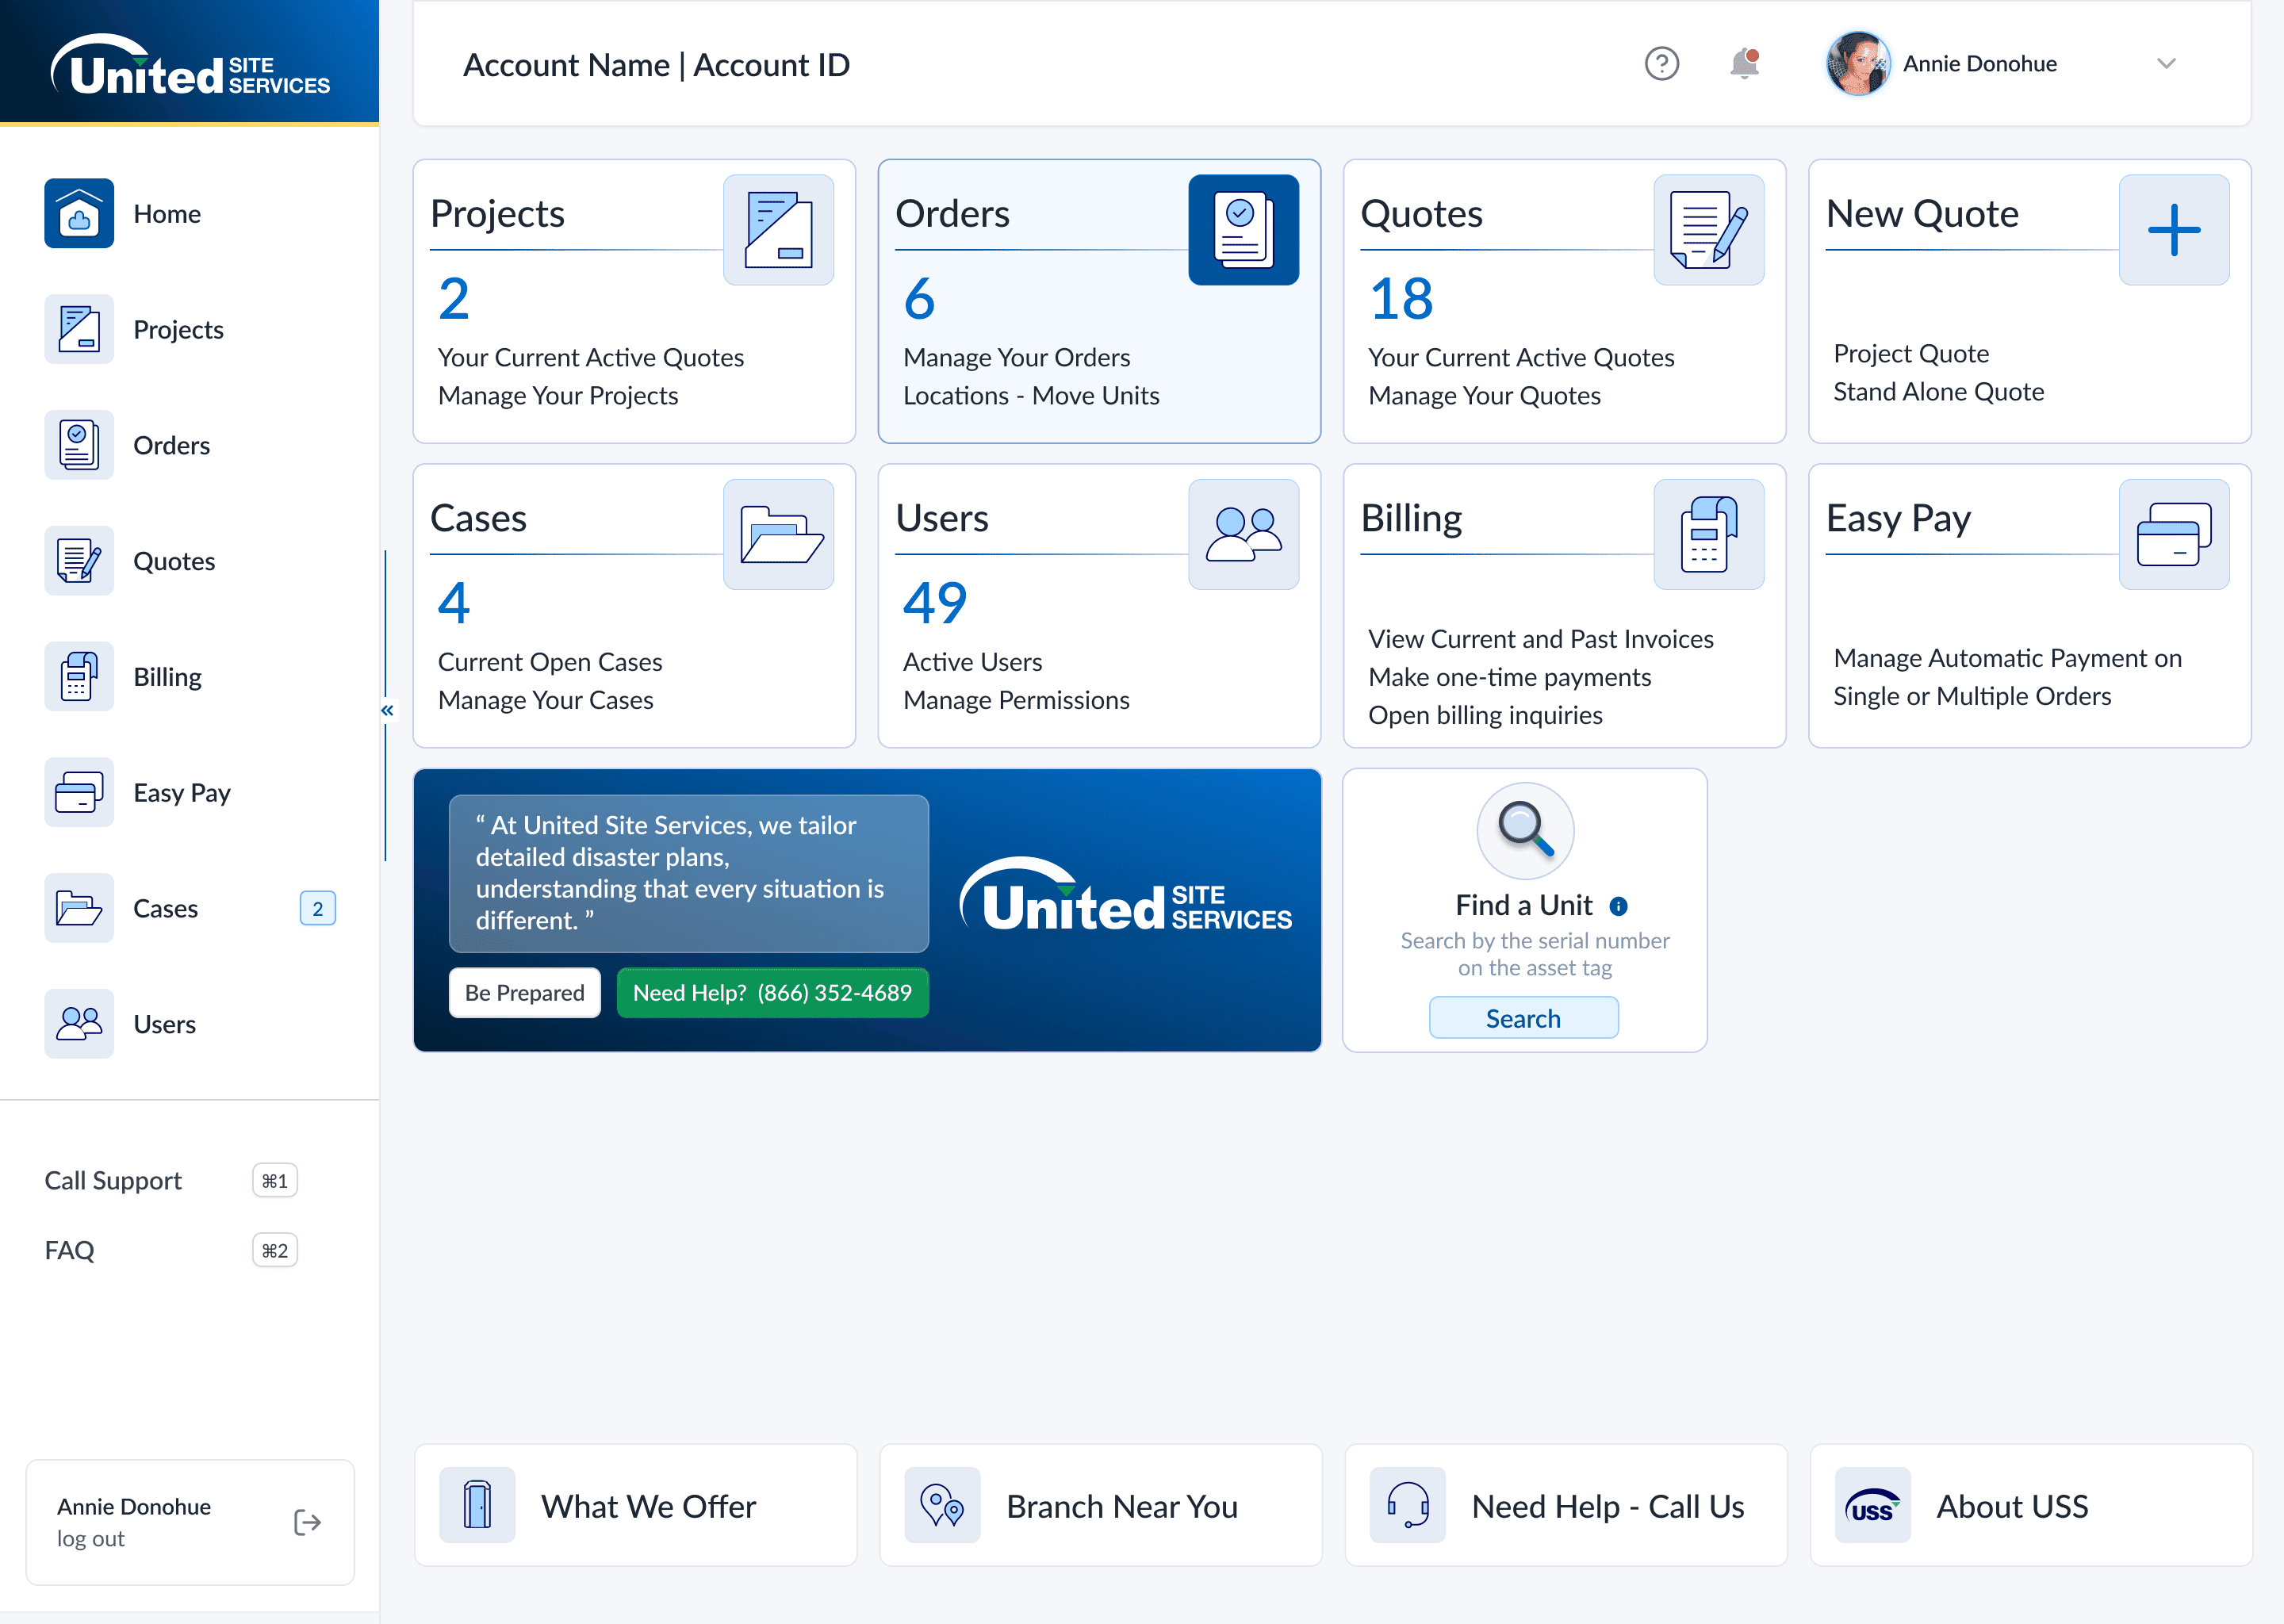Click the FAQ link in sidebar

click(x=70, y=1250)
